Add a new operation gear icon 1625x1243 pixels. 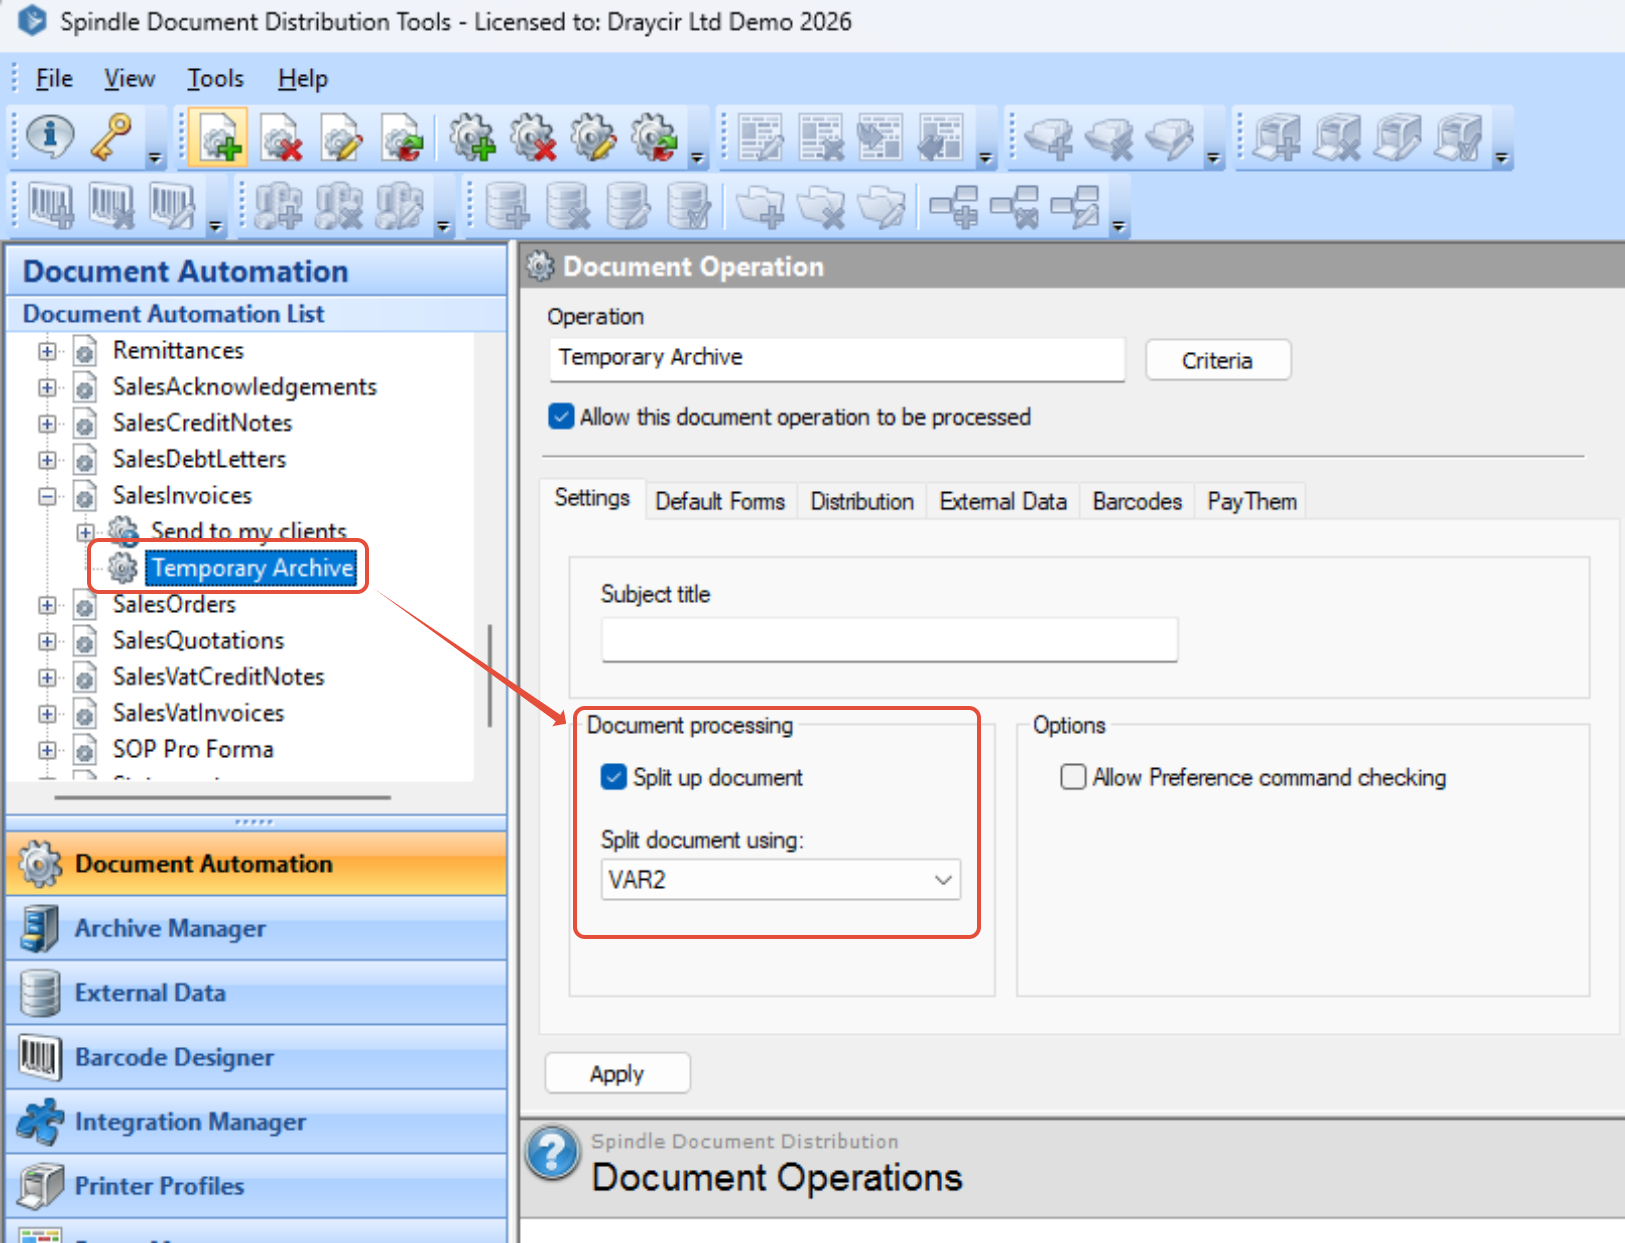coord(472,137)
